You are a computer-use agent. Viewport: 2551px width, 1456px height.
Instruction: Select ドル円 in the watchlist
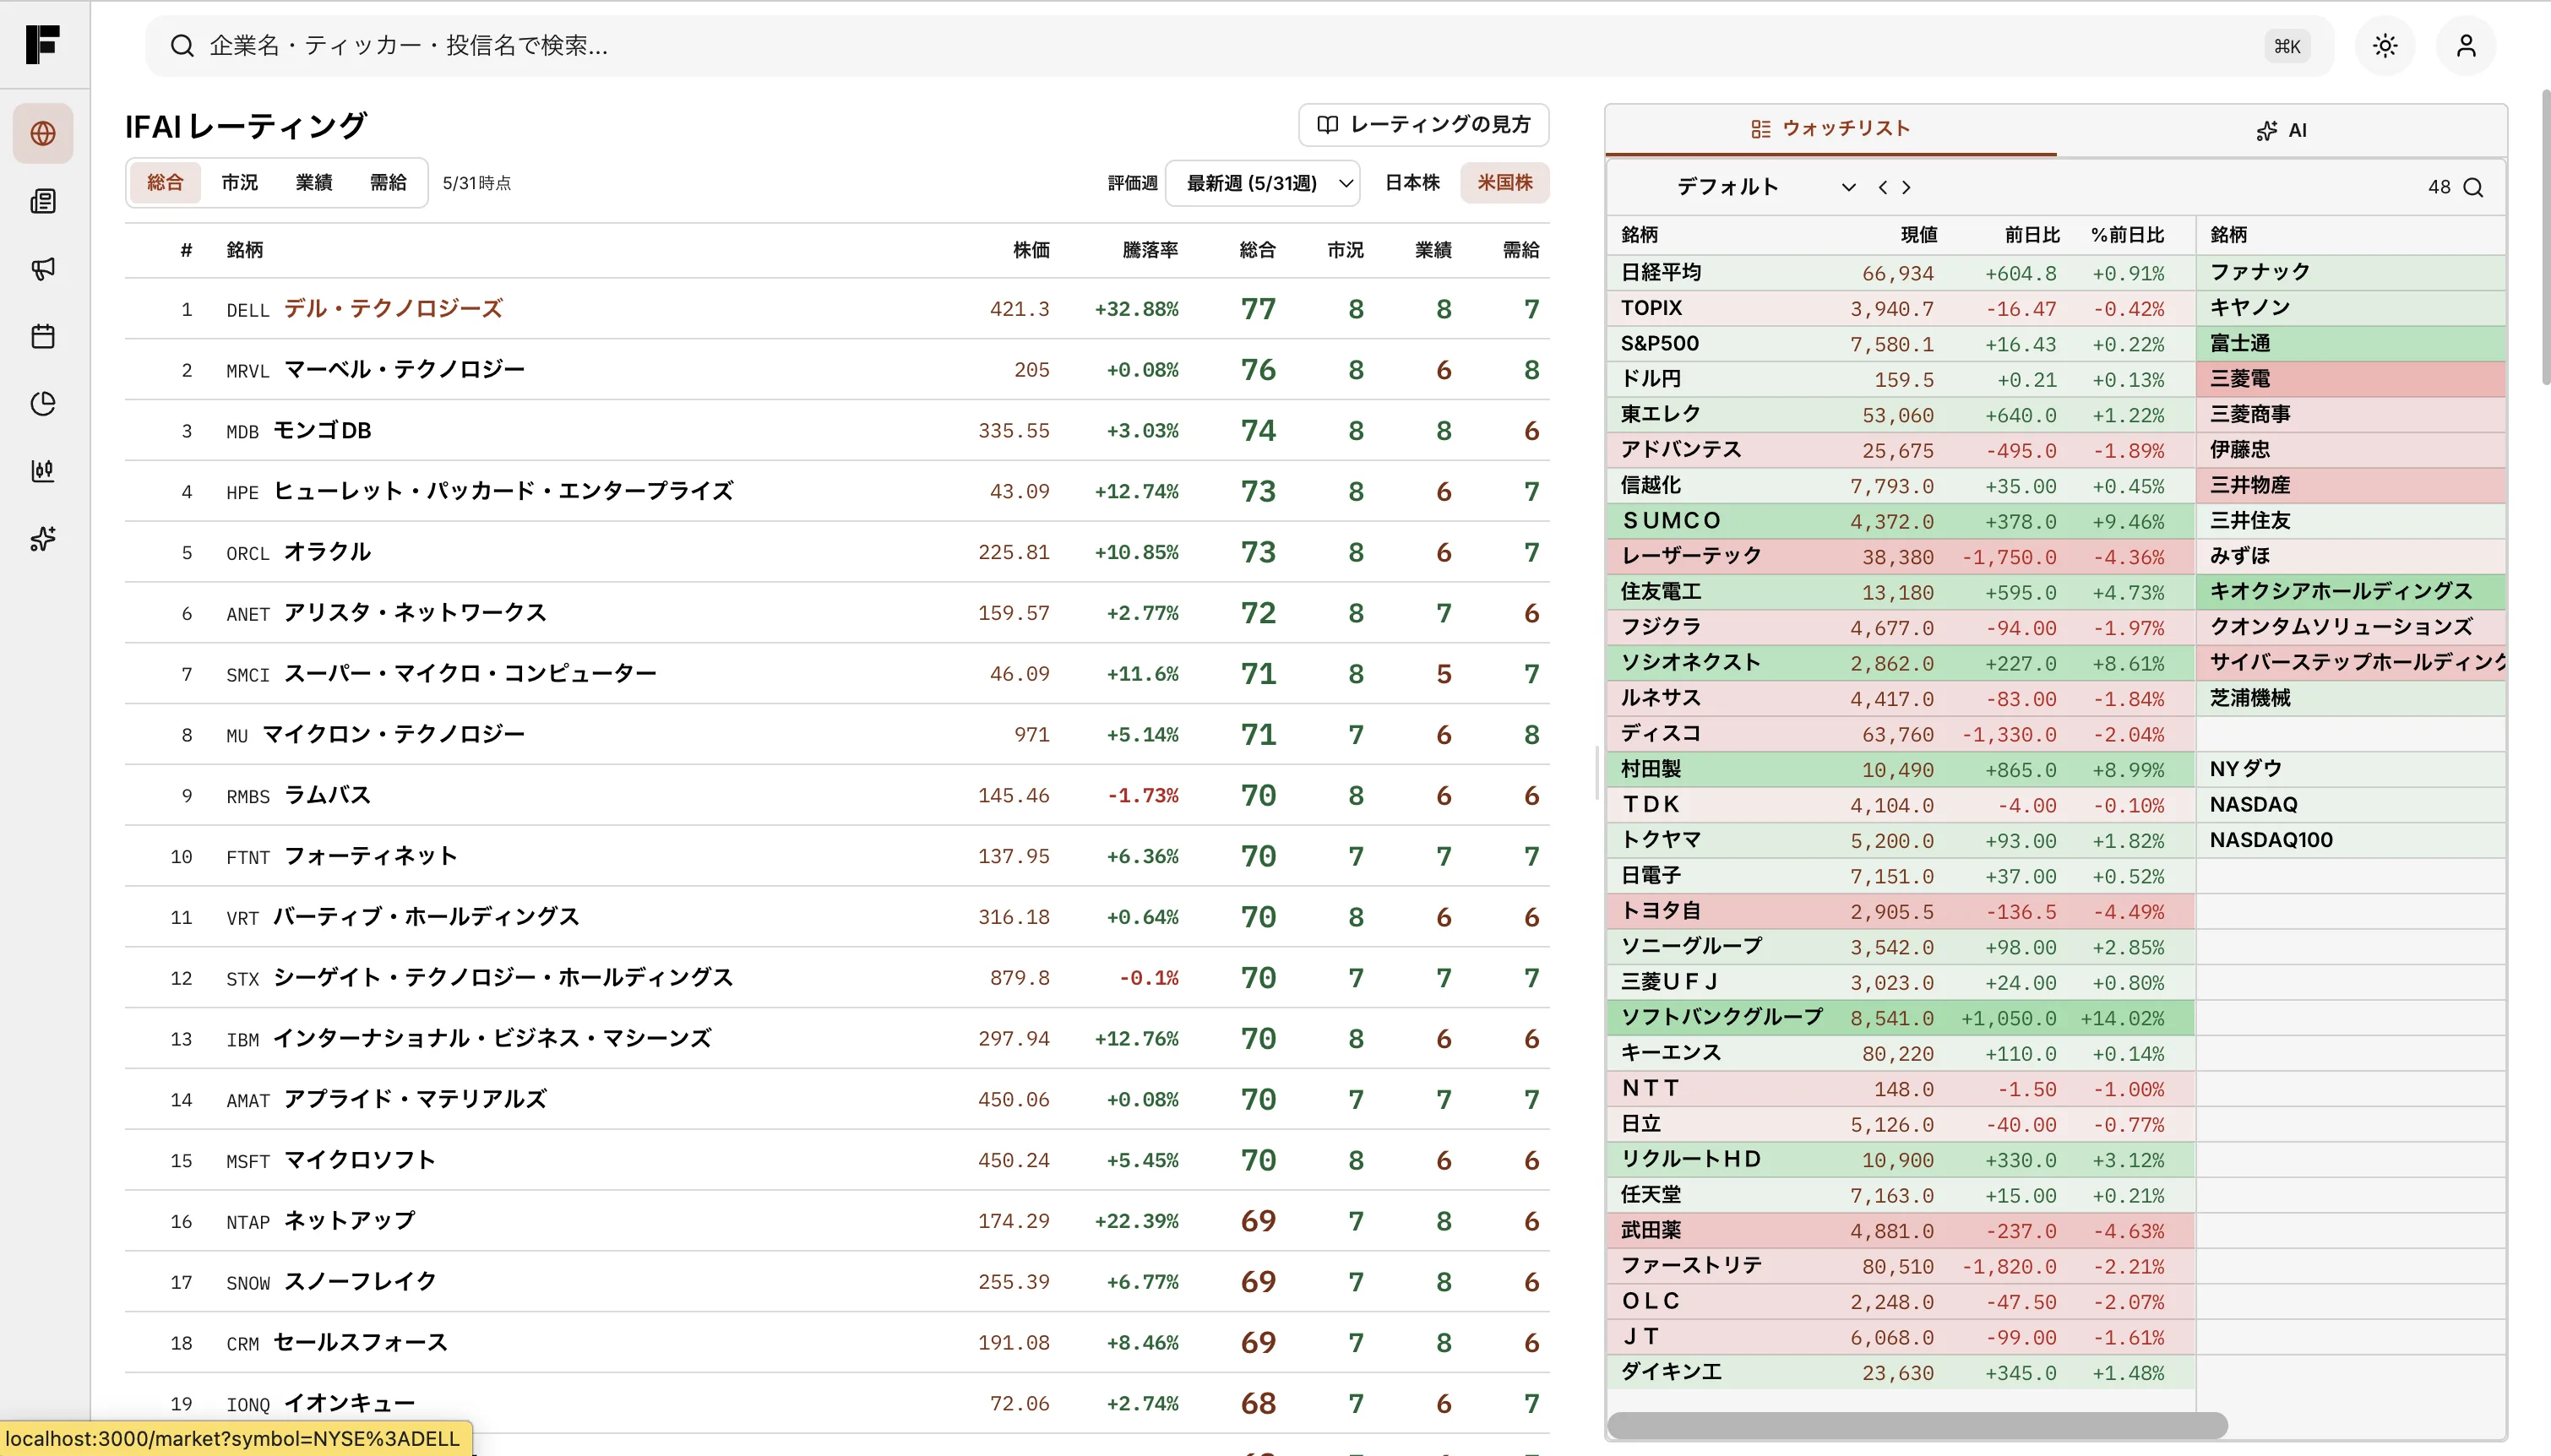point(1900,379)
